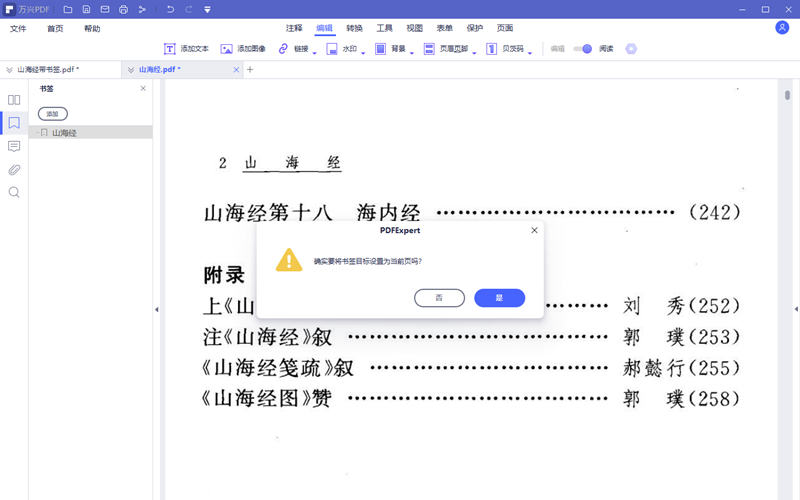Click 否 to decline the dialog
The image size is (800, 500).
pyautogui.click(x=439, y=298)
